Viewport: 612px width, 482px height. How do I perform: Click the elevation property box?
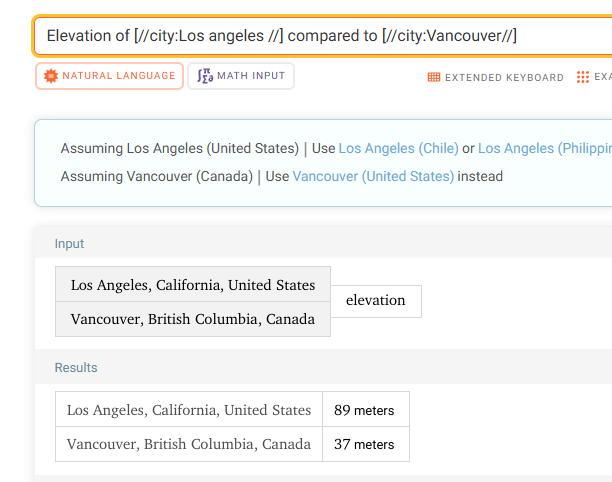[376, 301]
